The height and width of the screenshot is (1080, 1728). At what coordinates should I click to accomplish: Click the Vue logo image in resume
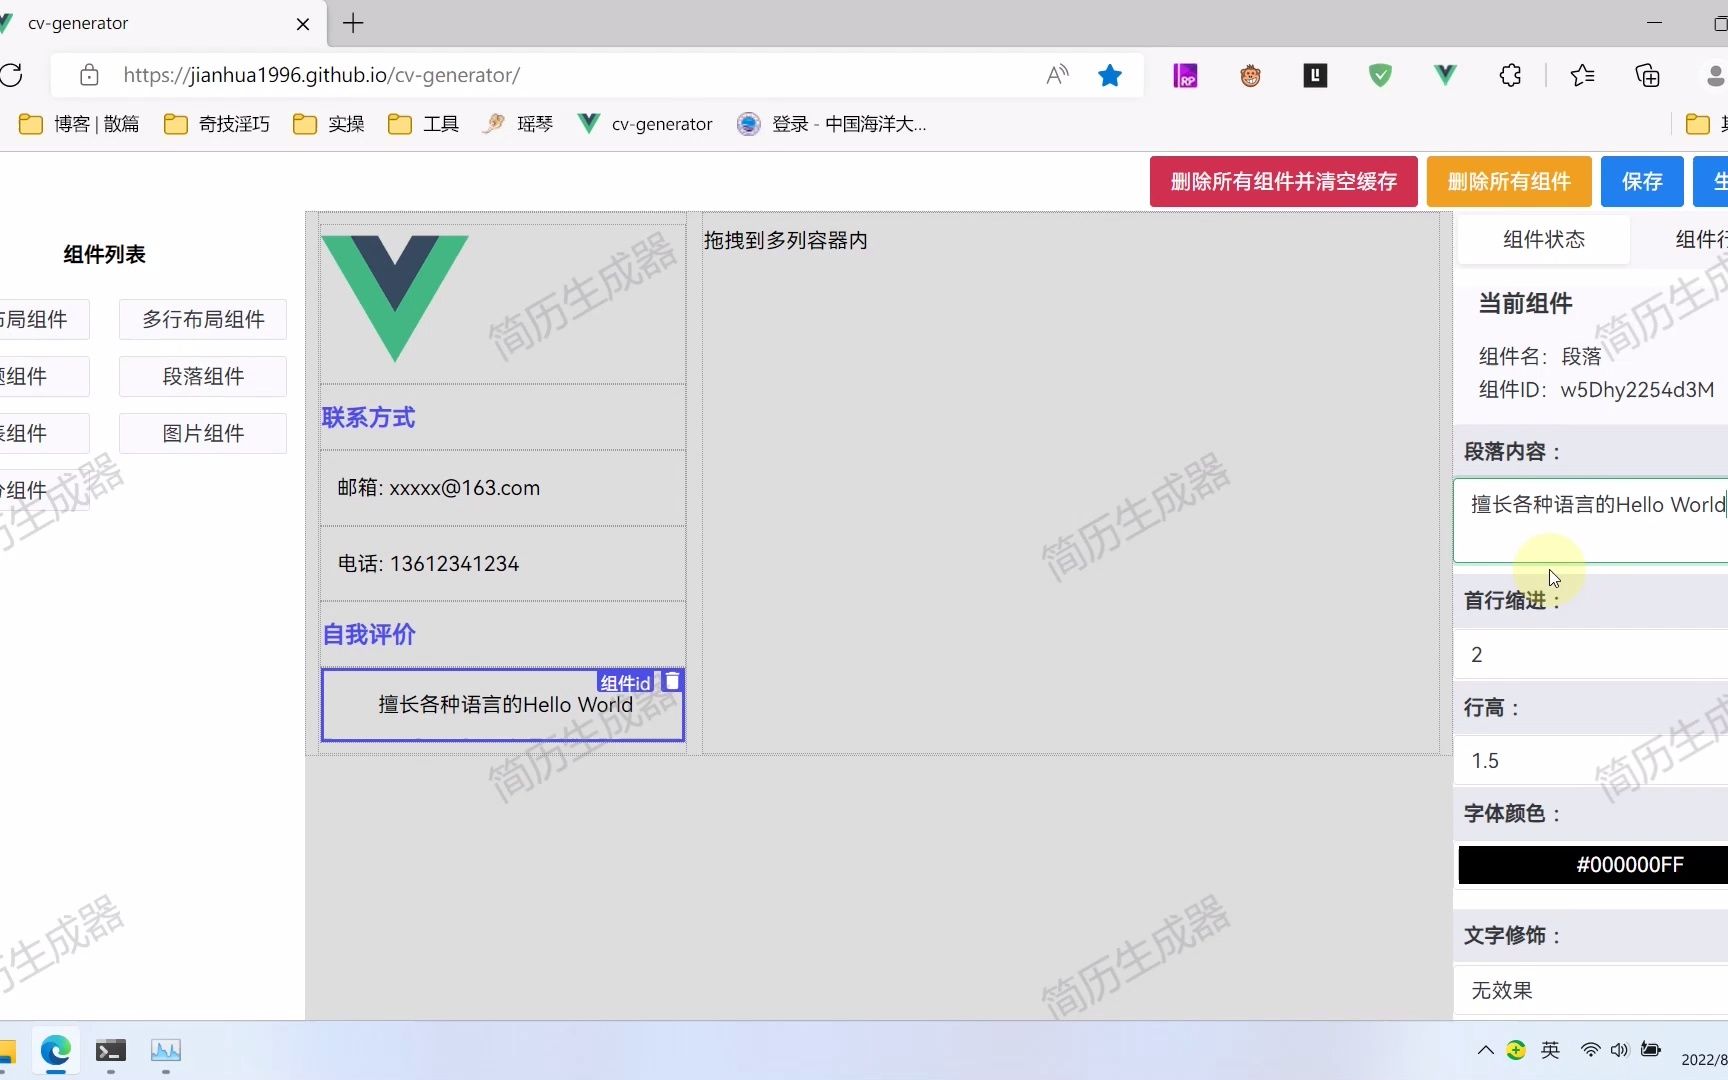click(x=395, y=298)
